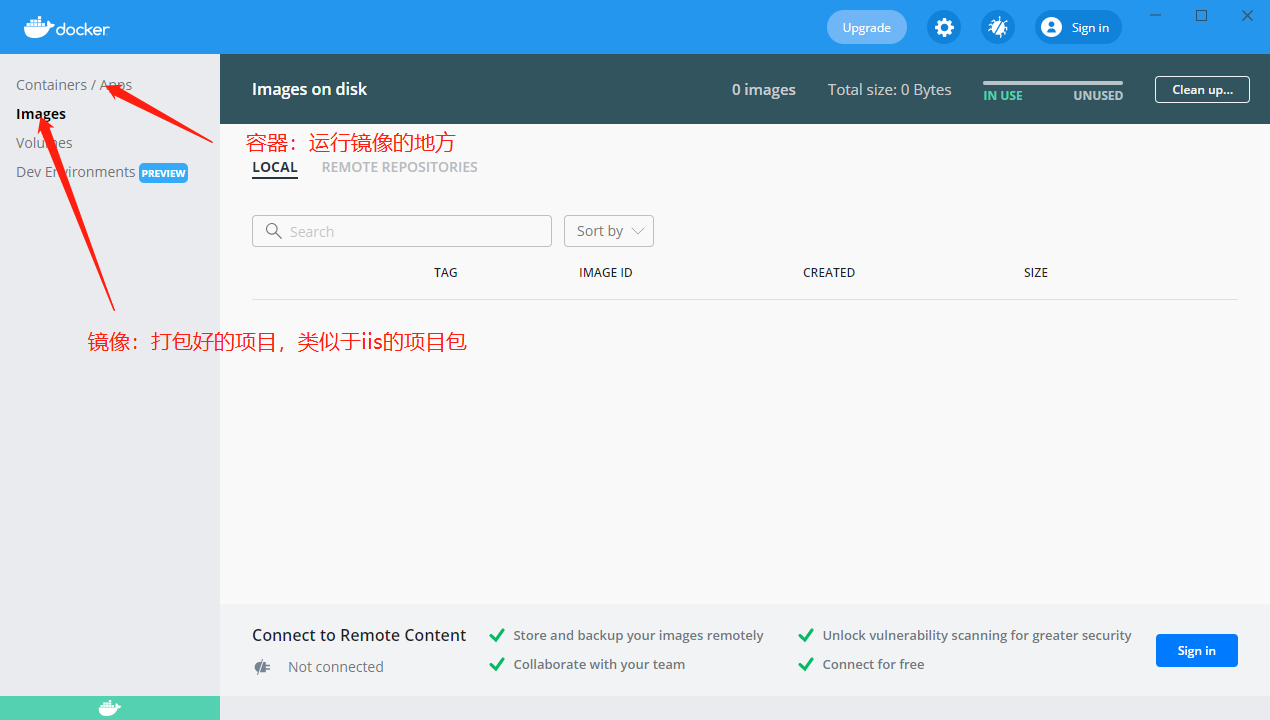Screen dimensions: 1270x720
Task: Click the Images on disk heading
Action: (x=310, y=89)
